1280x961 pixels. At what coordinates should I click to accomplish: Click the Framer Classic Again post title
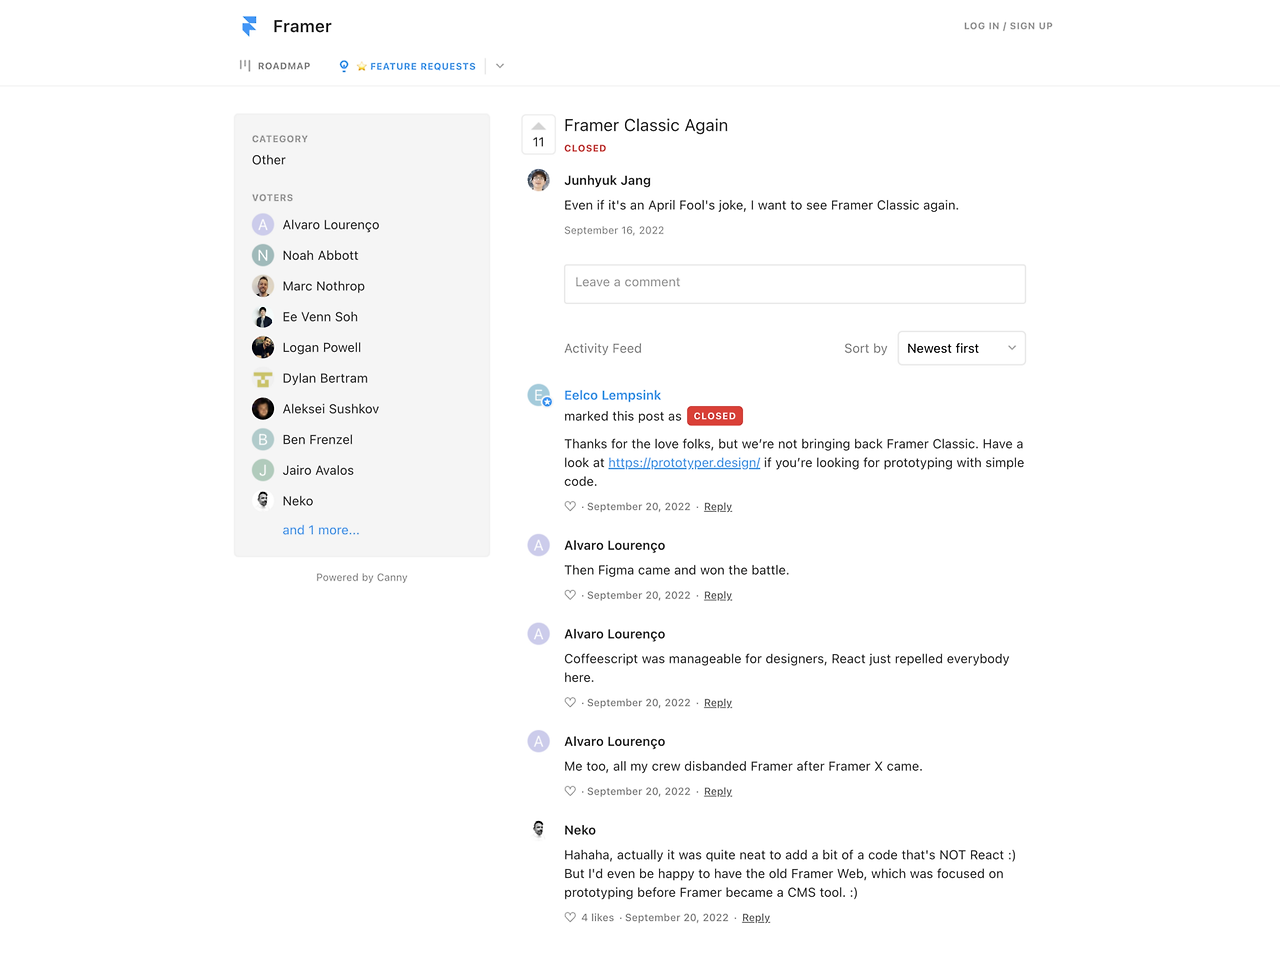click(646, 125)
